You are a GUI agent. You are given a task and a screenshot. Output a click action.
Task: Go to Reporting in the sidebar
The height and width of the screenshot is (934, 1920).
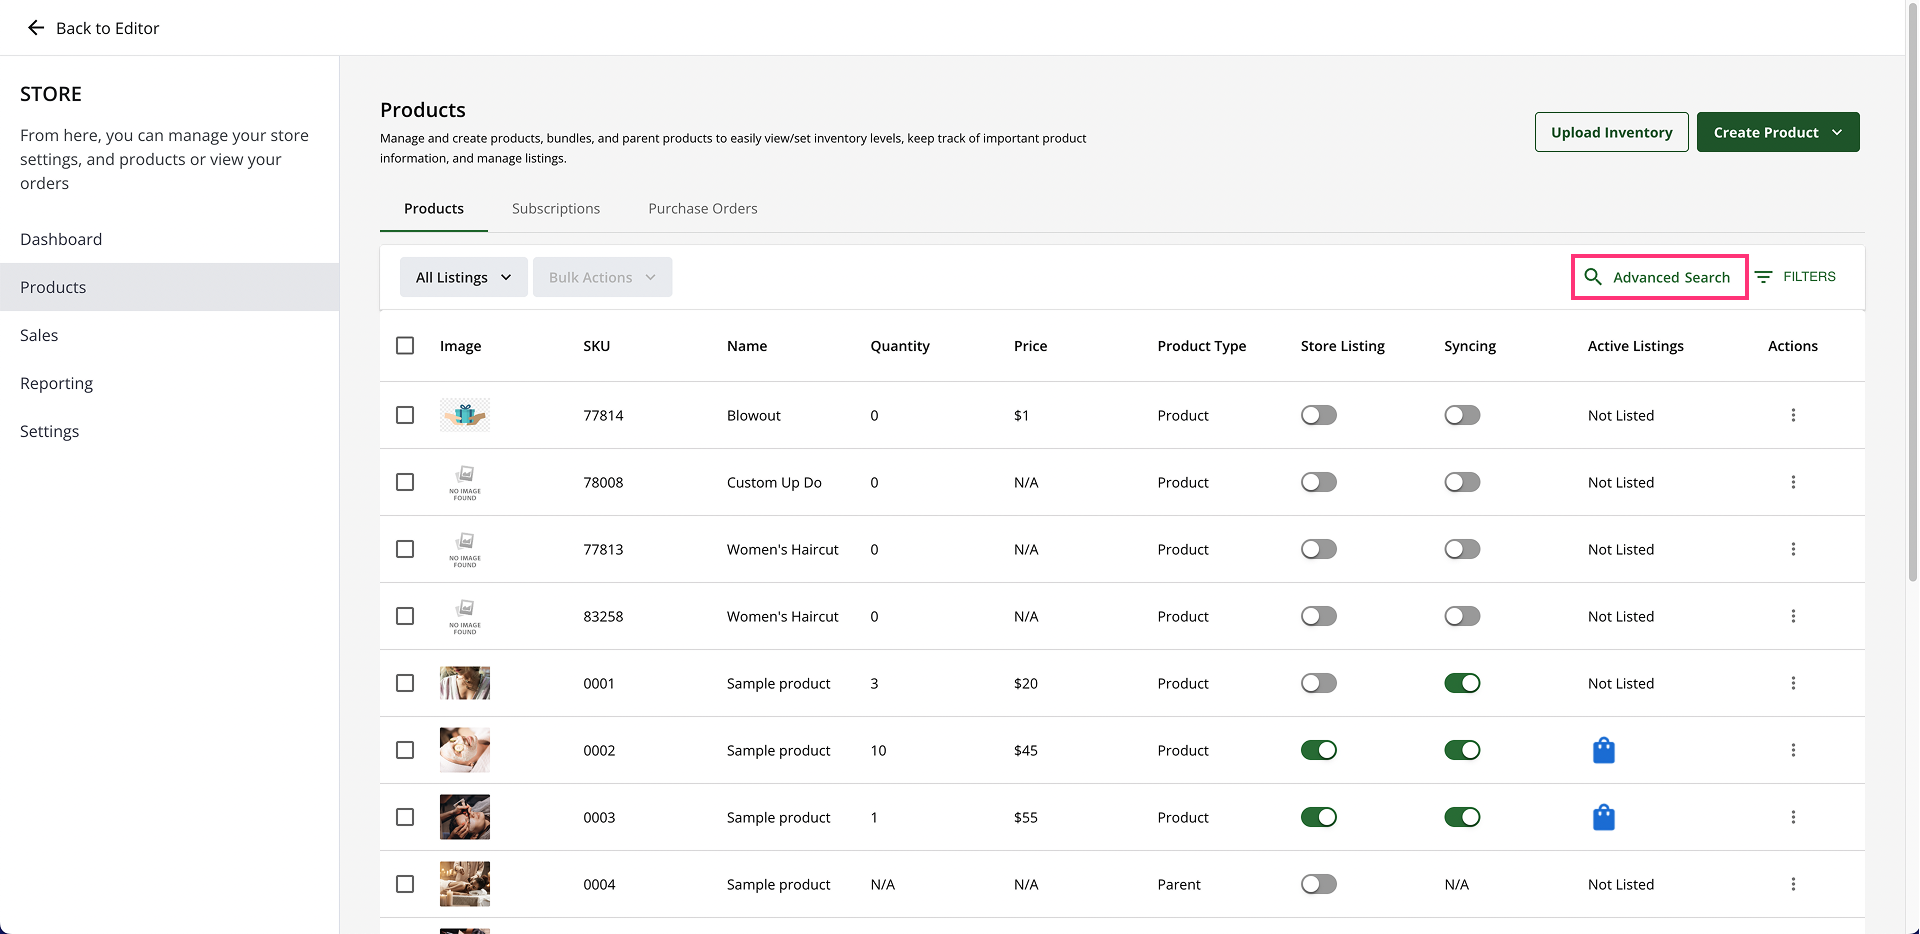click(x=56, y=383)
